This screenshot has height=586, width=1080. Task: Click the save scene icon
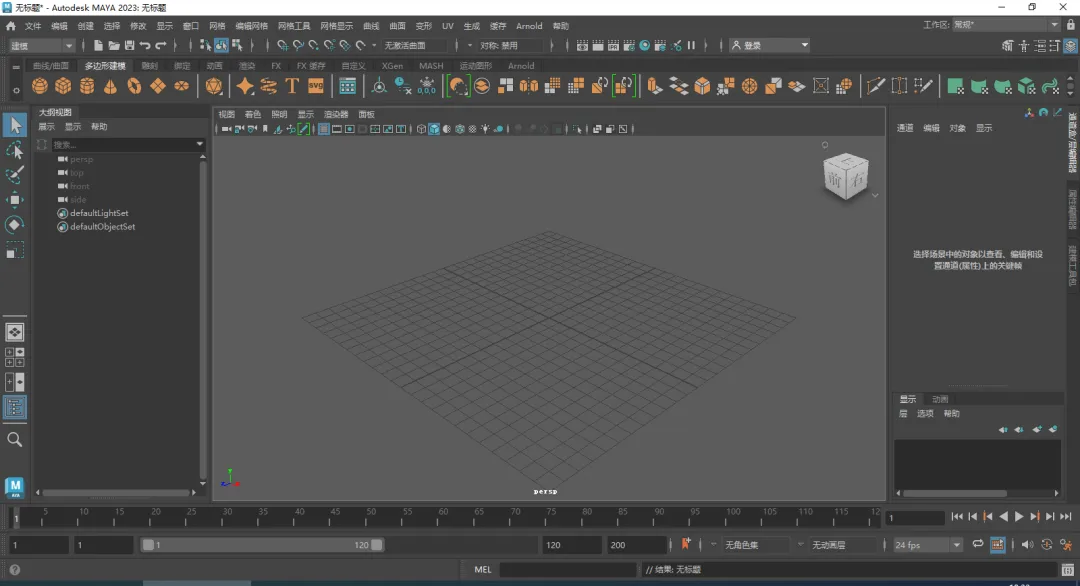(x=129, y=45)
